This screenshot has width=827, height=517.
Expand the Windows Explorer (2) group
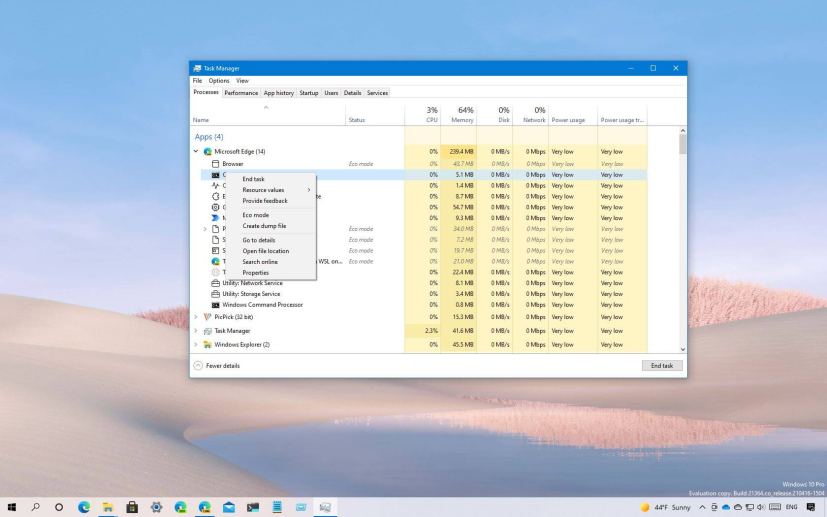click(x=196, y=344)
